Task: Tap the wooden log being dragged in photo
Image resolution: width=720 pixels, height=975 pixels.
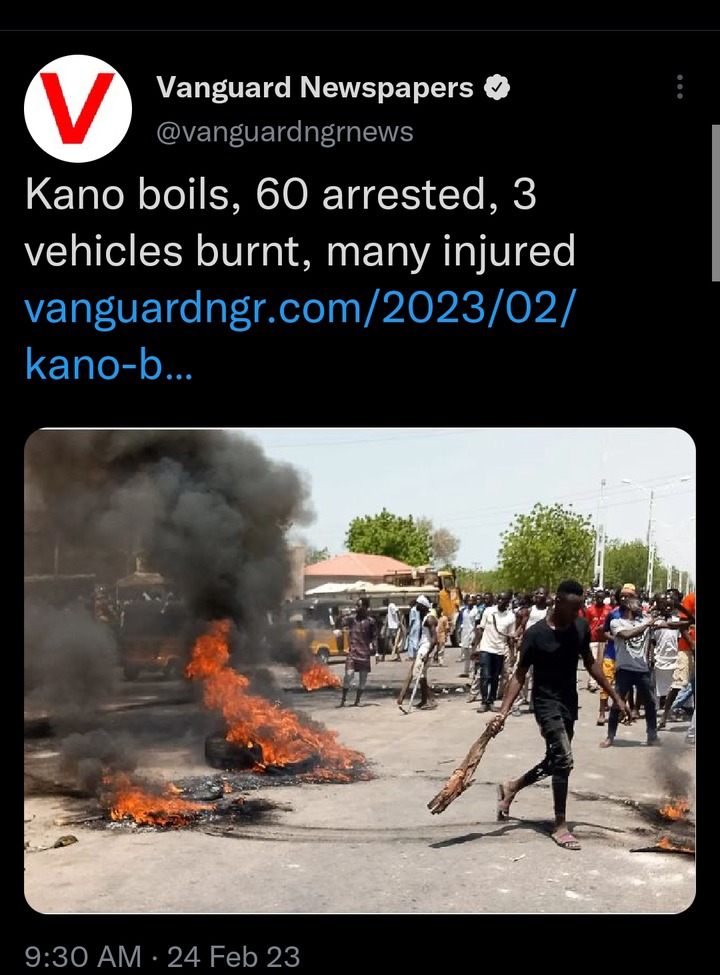Action: (x=464, y=766)
